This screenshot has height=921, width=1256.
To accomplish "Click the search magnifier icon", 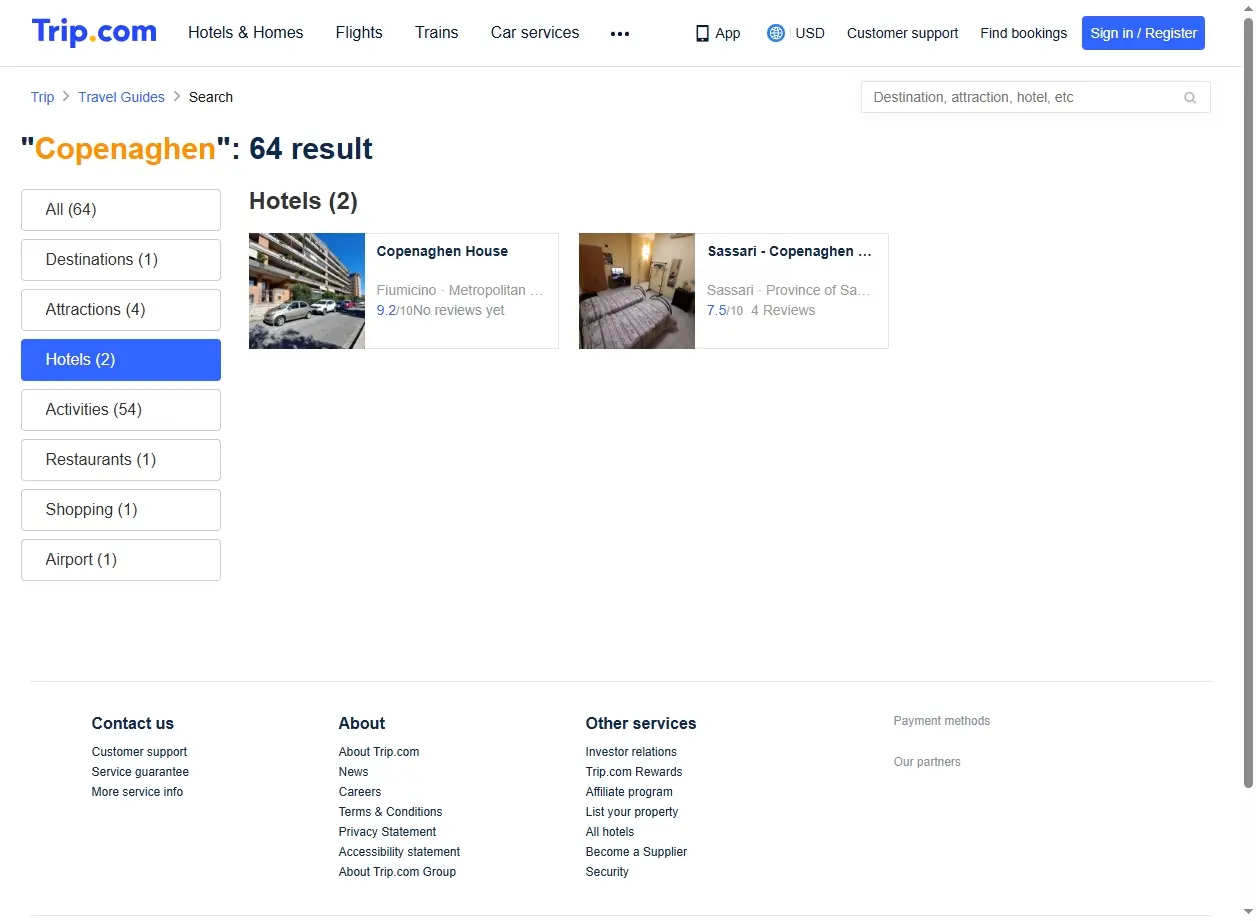I will click(1190, 98).
